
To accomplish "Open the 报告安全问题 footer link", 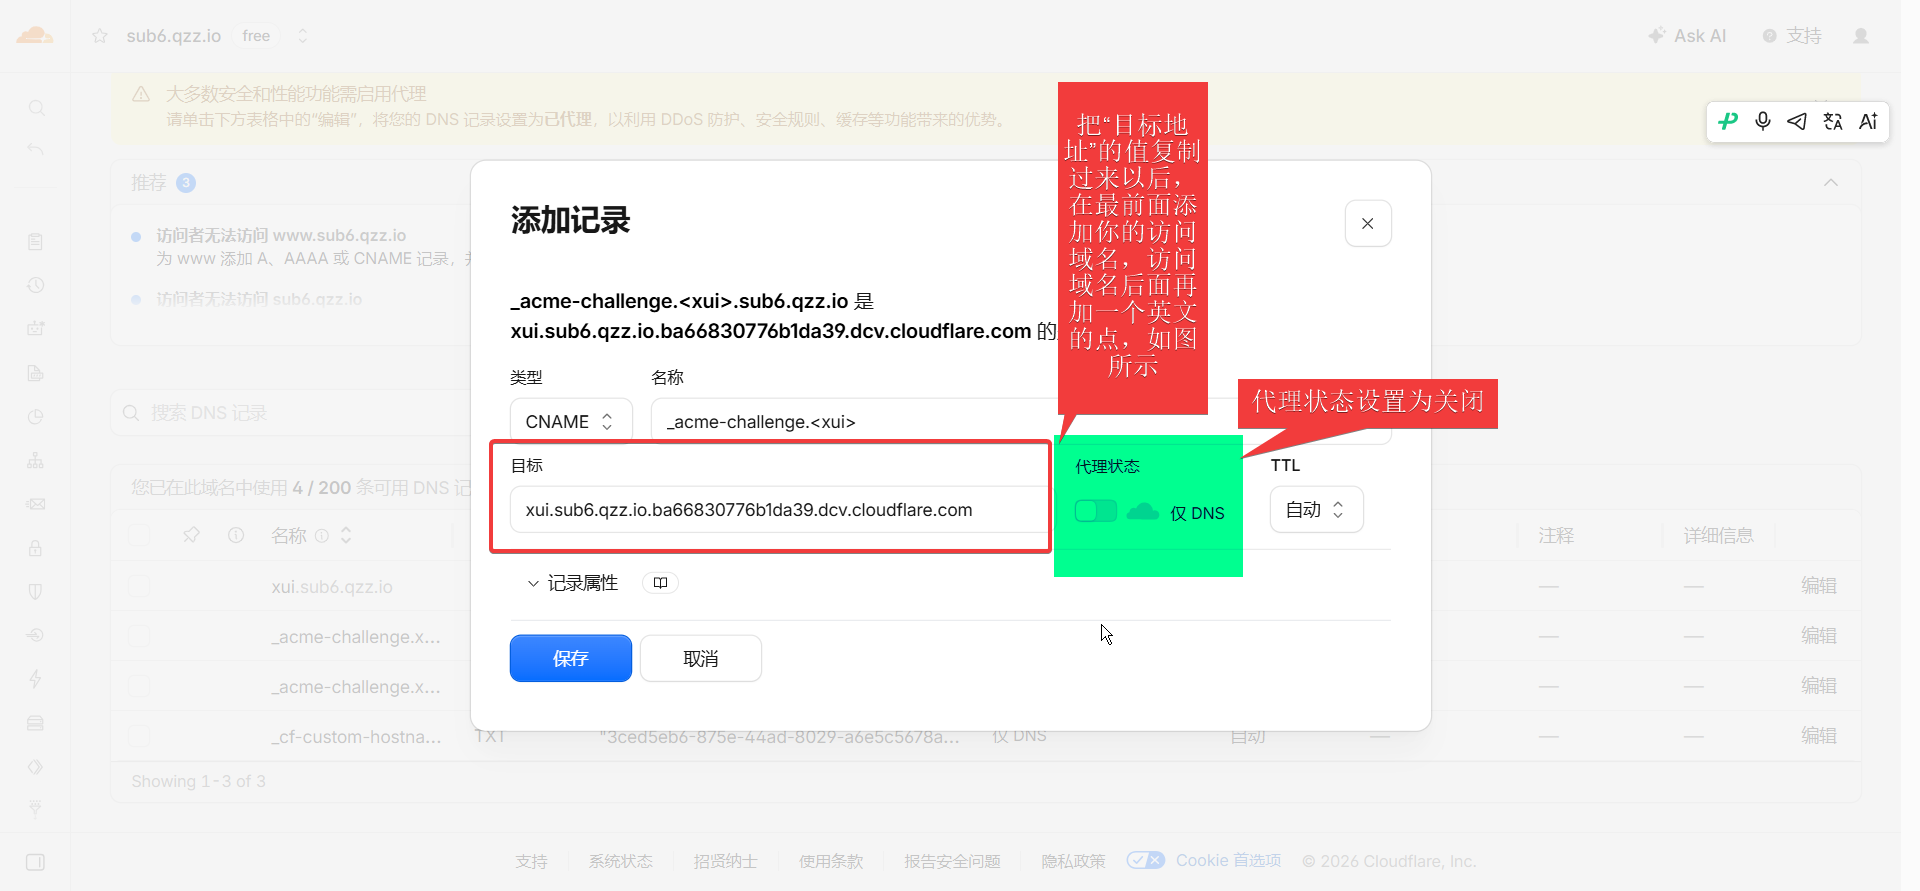I will pyautogui.click(x=952, y=861).
